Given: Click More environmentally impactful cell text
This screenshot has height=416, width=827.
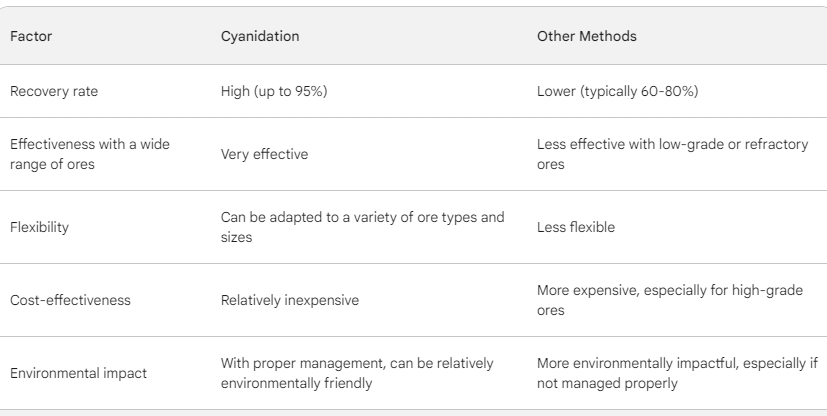Looking at the screenshot, I should 677,373.
